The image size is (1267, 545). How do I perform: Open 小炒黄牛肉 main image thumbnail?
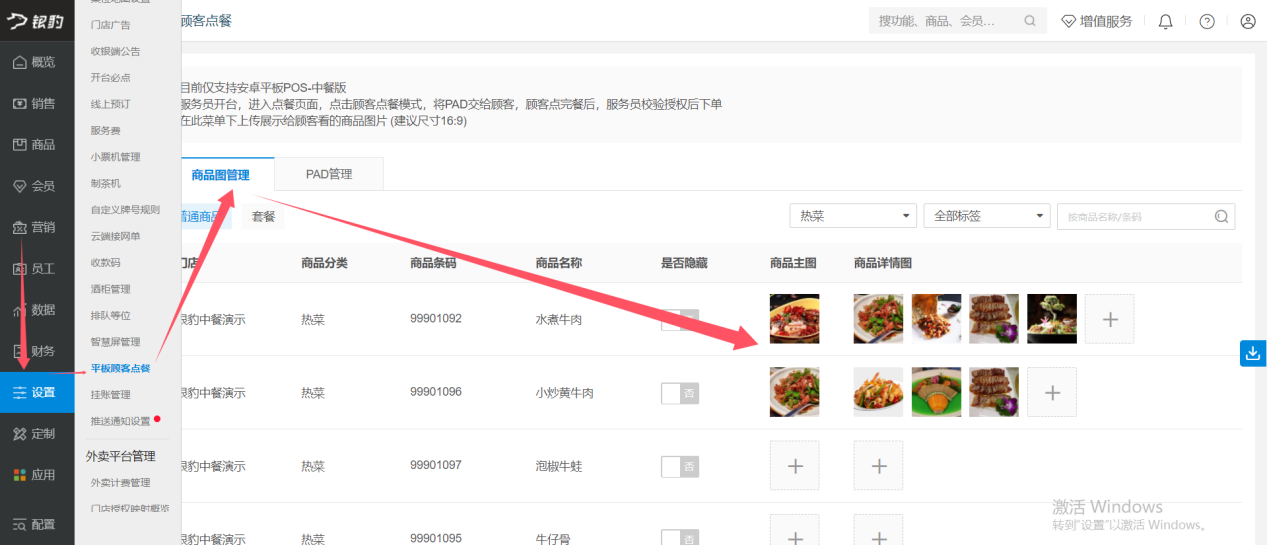795,393
